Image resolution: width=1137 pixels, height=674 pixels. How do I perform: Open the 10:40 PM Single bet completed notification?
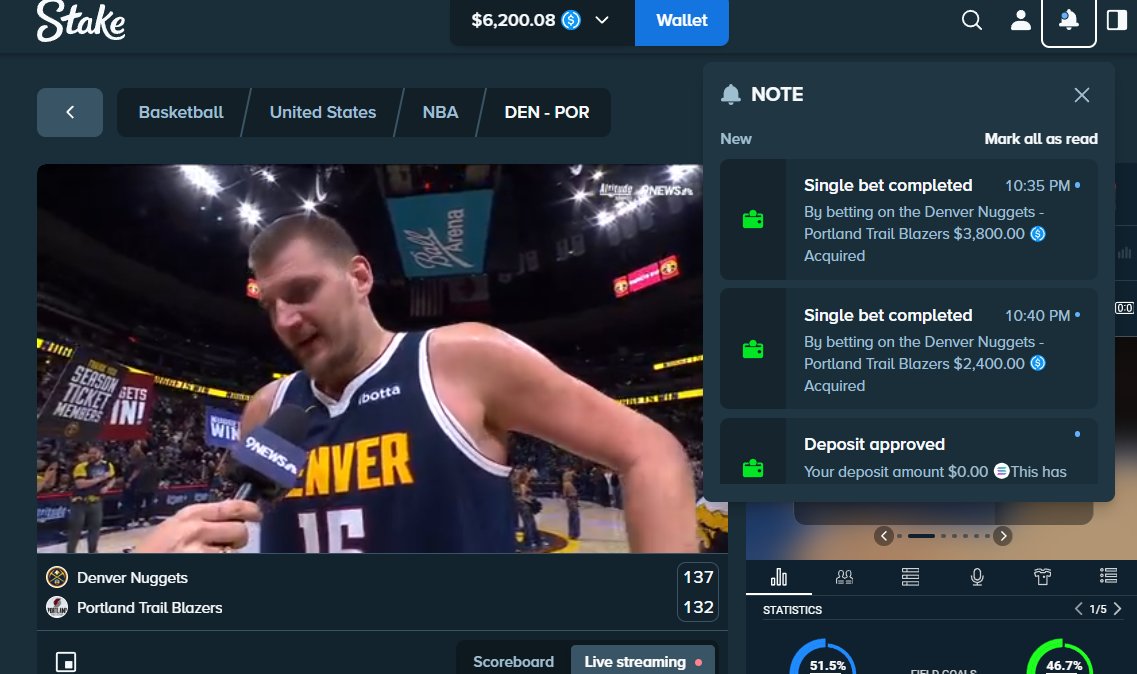[x=909, y=349]
